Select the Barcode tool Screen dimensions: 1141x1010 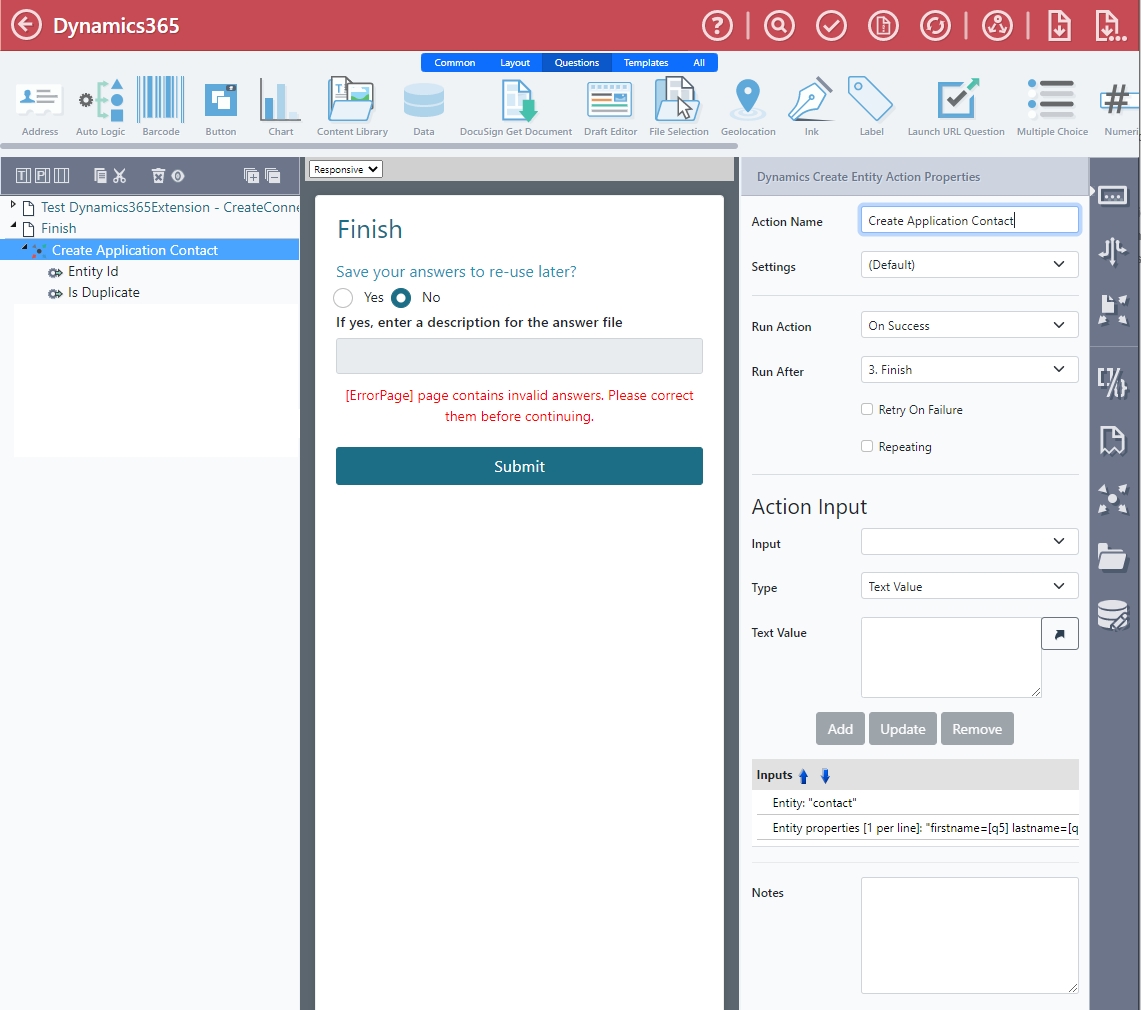[161, 106]
